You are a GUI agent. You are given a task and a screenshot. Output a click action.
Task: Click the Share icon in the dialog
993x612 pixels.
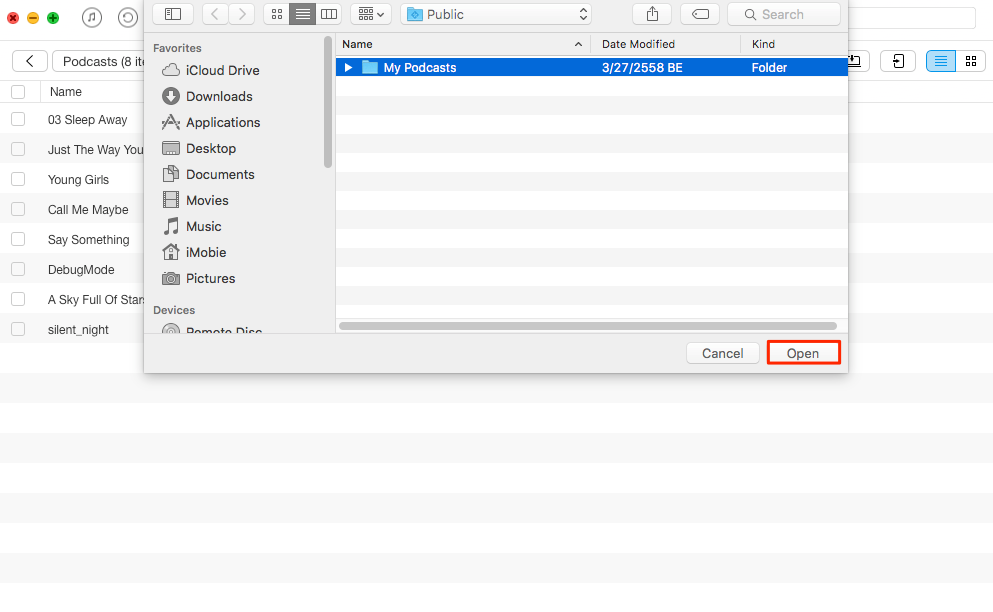[x=652, y=14]
